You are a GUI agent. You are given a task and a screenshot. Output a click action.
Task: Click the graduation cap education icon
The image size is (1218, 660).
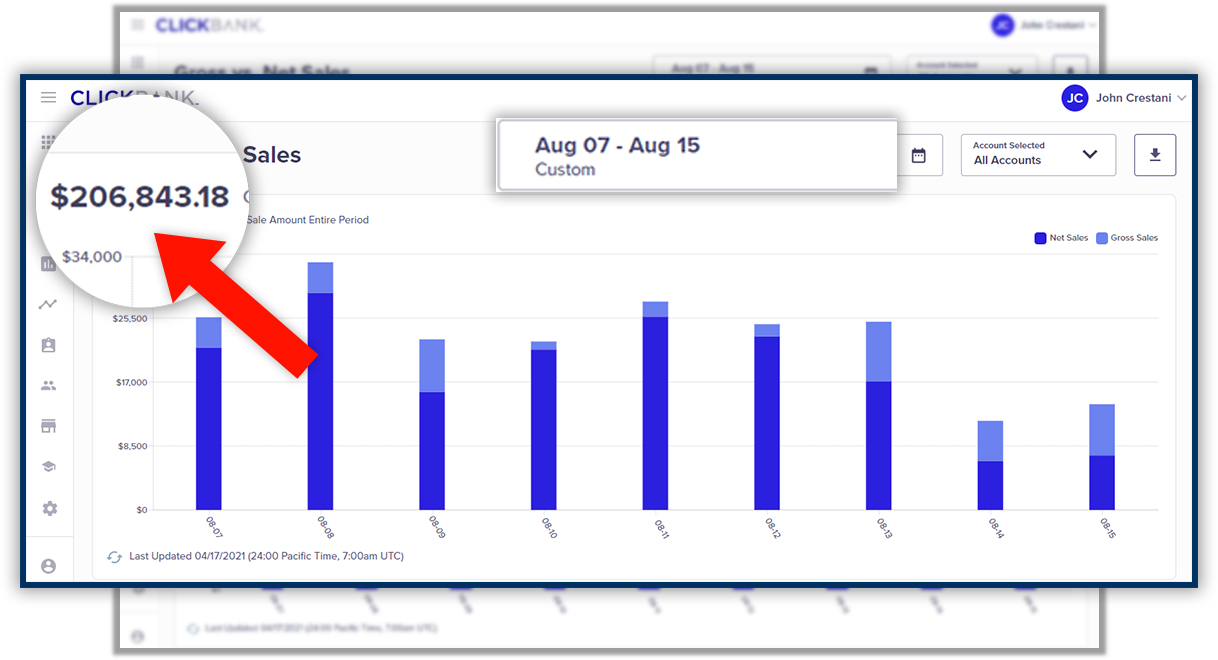coord(48,467)
